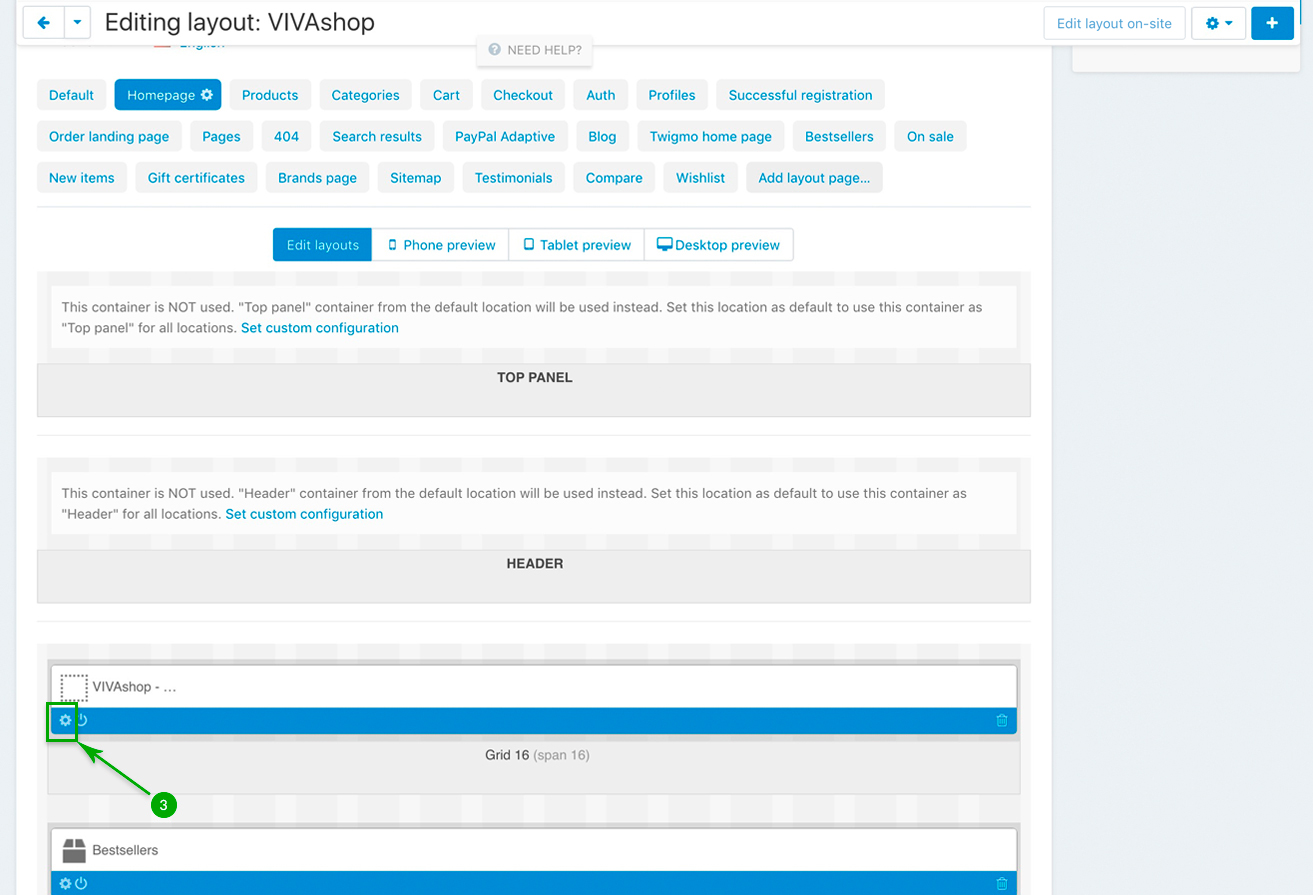Screen dimensions: 1313x895
Task: Click Set custom configuration for Top panel
Action: click(x=319, y=328)
